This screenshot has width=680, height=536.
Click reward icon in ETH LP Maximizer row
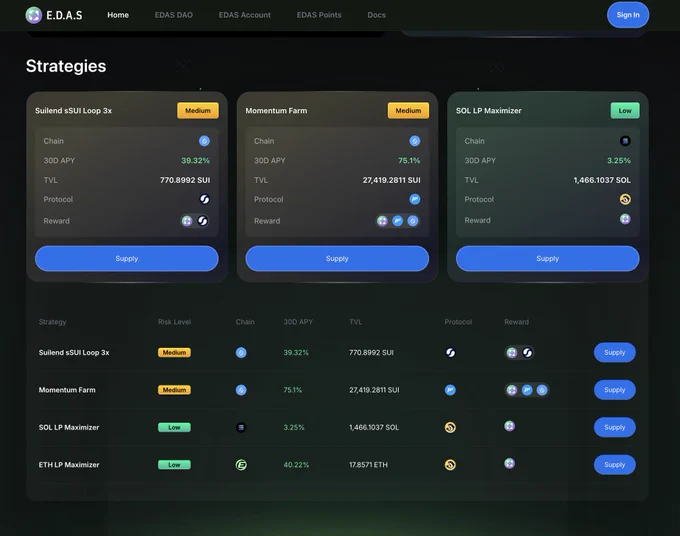[510, 463]
